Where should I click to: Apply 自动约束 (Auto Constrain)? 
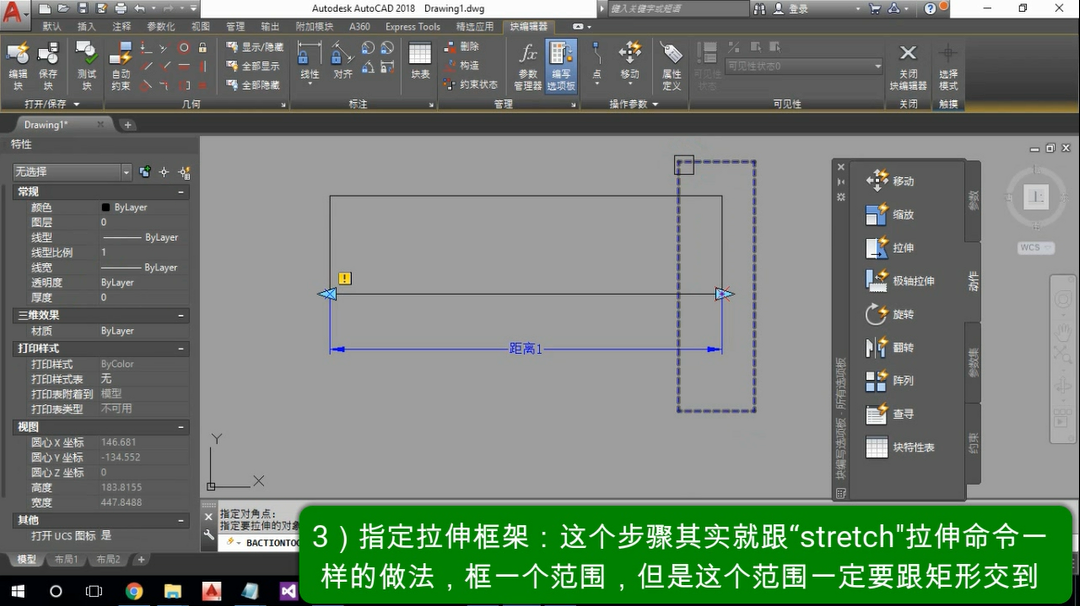coord(121,65)
